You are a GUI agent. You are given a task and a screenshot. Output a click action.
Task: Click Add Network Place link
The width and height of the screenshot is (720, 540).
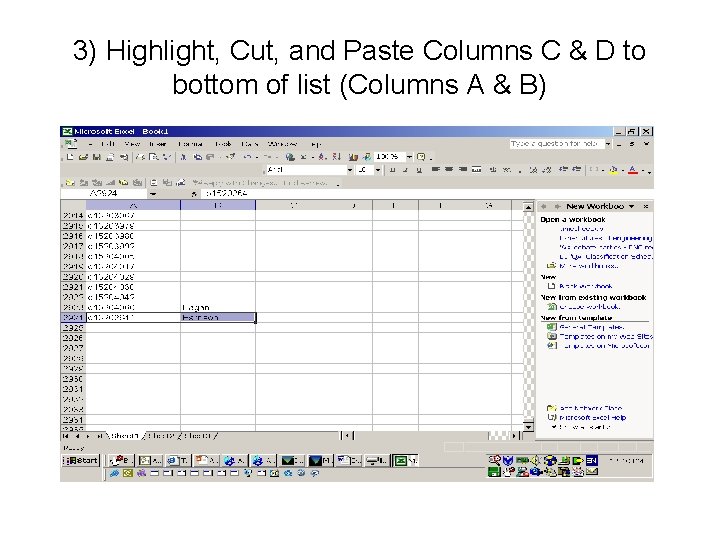(x=591, y=408)
